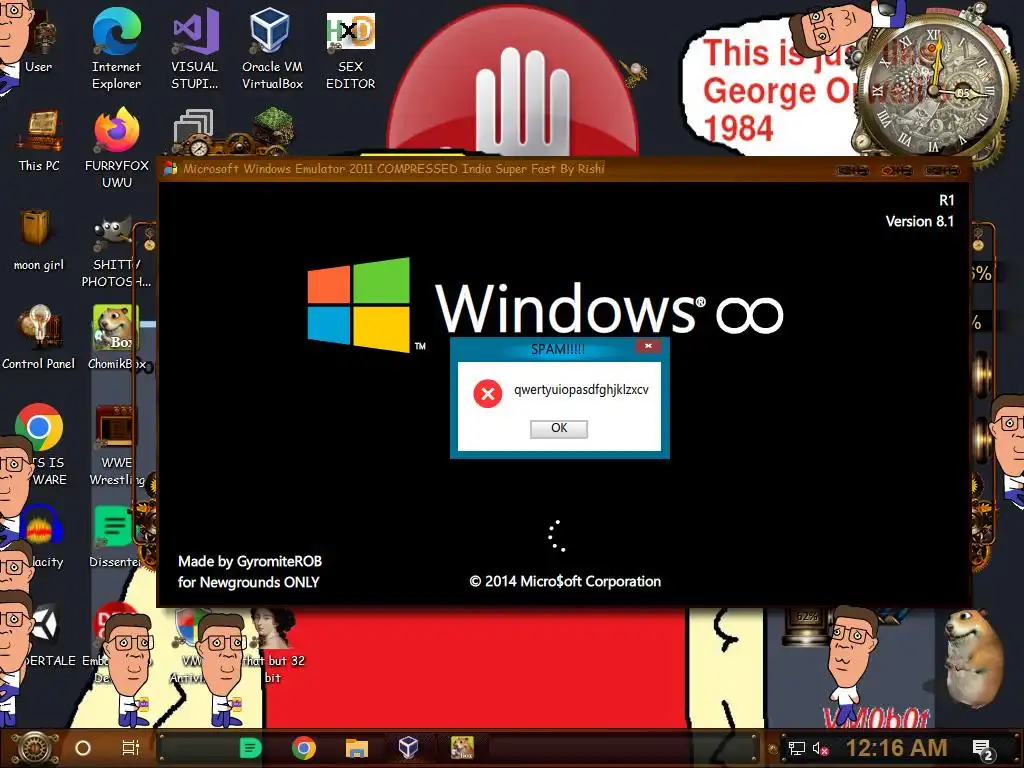The image size is (1024, 768).
Task: Click the 'Version 8.1' text
Action: pos(920,221)
